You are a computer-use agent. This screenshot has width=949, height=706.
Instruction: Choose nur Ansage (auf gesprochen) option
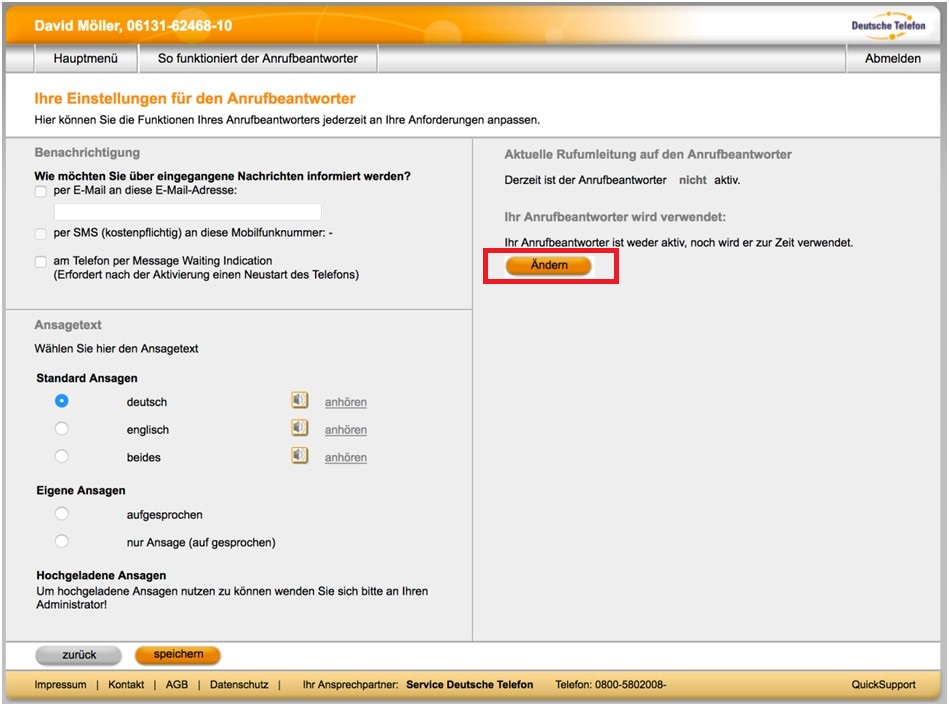(x=62, y=541)
